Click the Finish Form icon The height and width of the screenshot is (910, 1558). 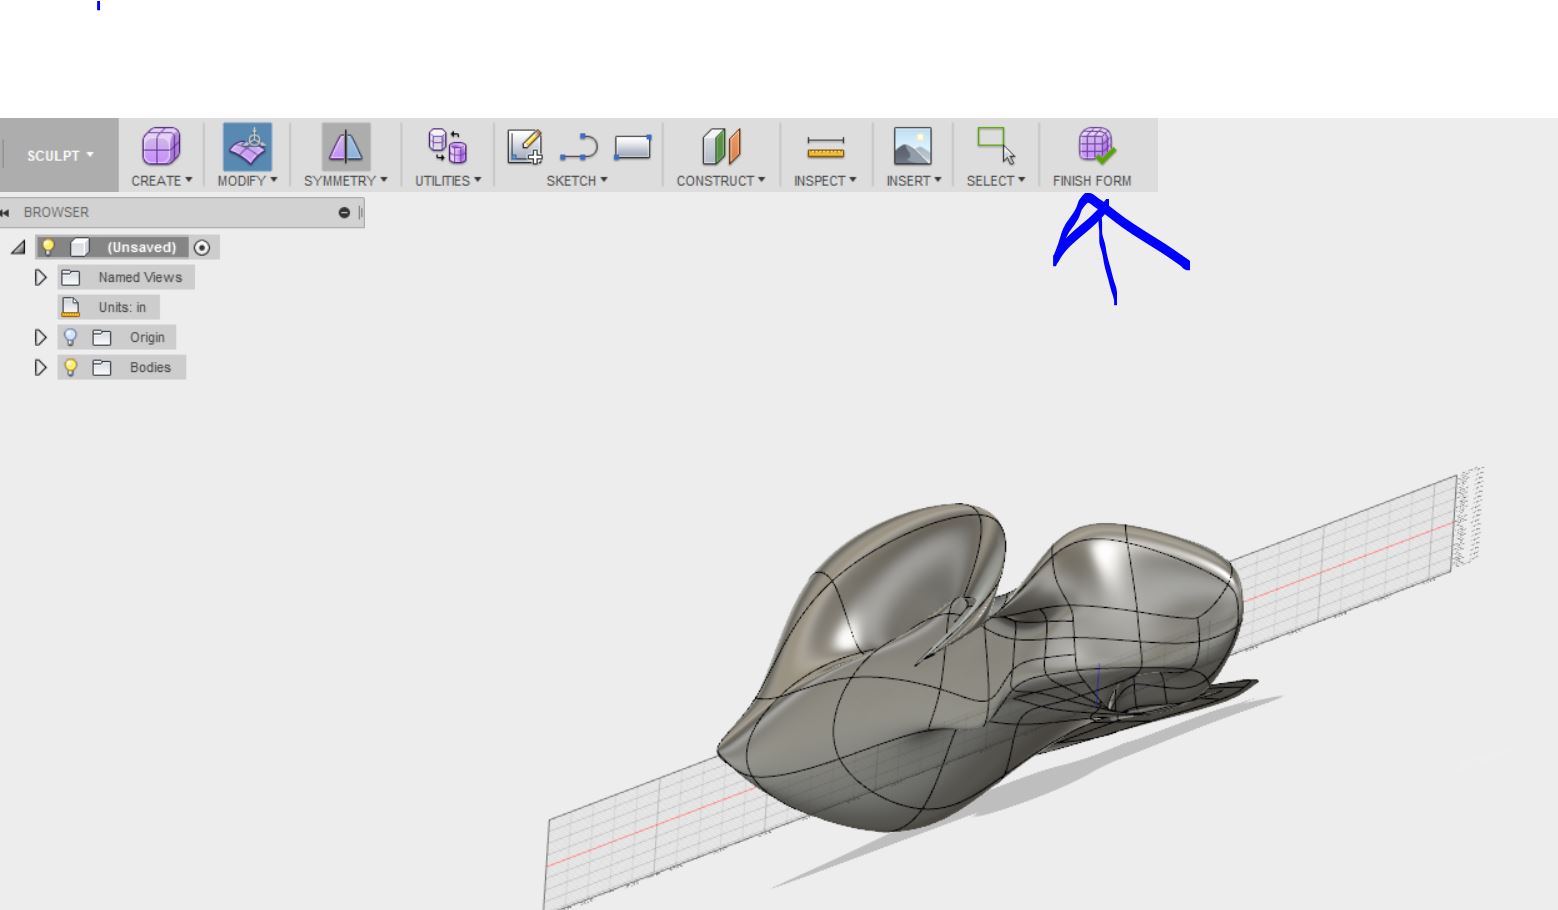coord(1095,146)
